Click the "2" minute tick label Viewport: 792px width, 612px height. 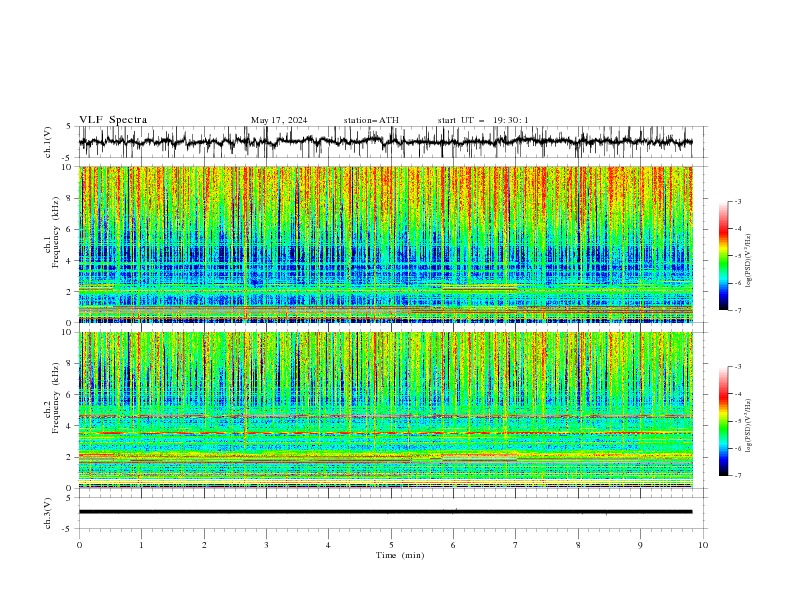pos(204,545)
